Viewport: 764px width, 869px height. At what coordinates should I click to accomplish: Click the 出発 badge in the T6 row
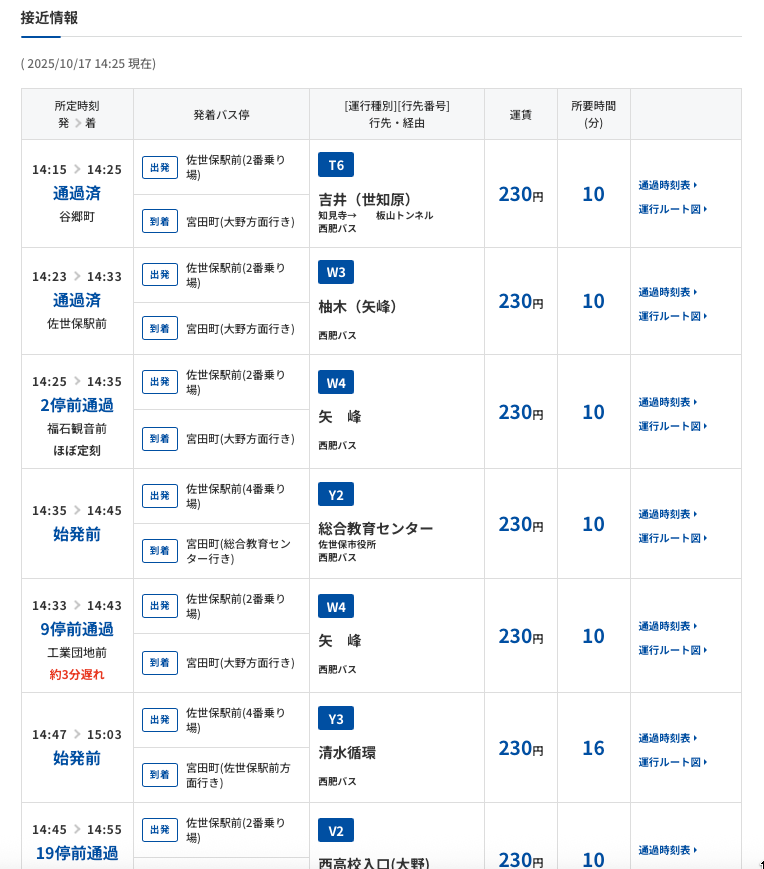pyautogui.click(x=160, y=167)
